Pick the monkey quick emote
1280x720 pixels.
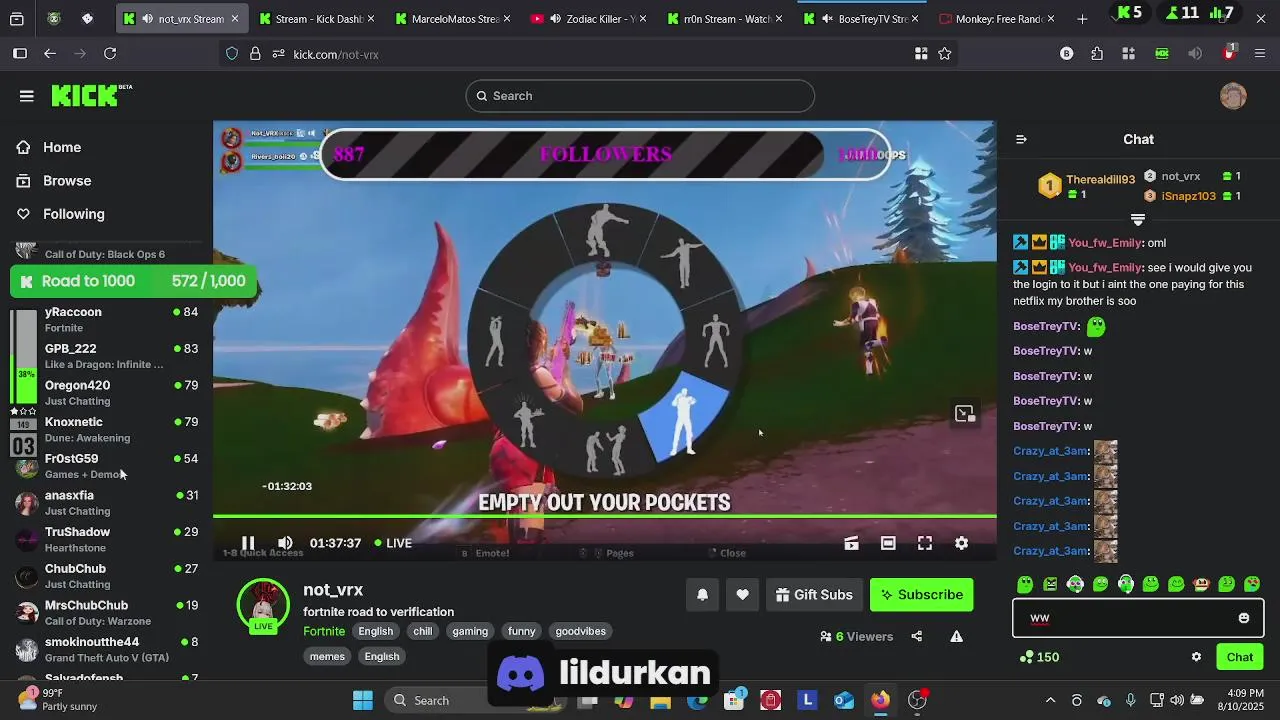(1201, 584)
